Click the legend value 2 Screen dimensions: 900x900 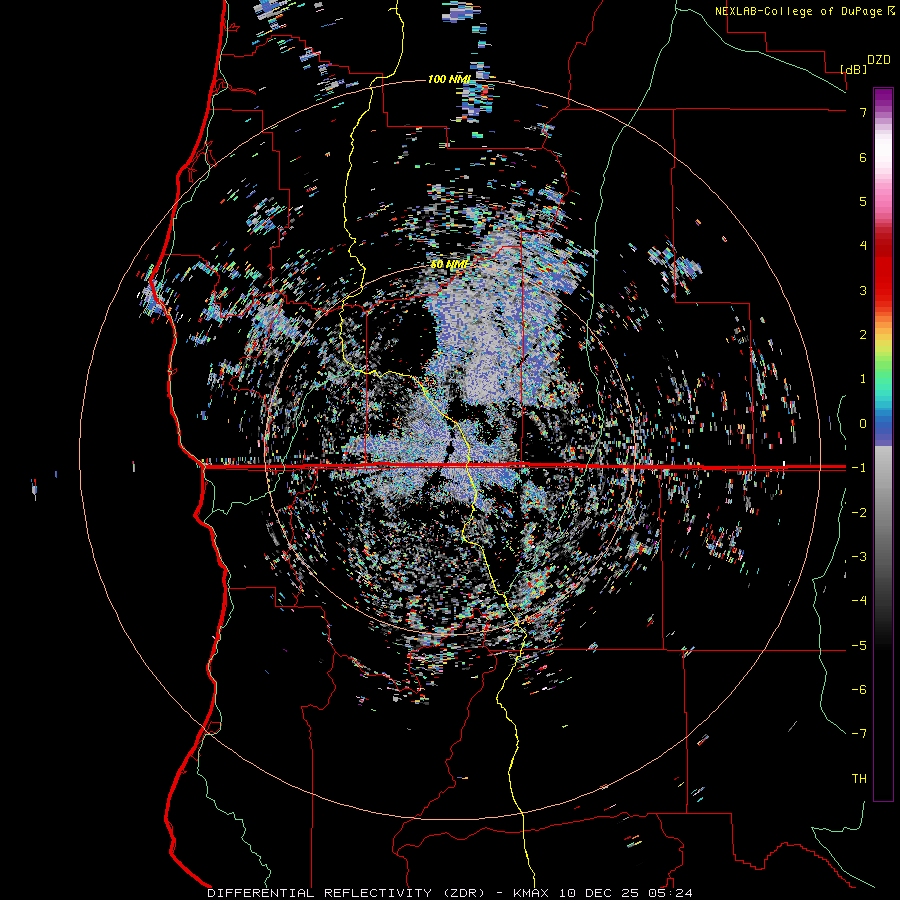pyautogui.click(x=863, y=335)
